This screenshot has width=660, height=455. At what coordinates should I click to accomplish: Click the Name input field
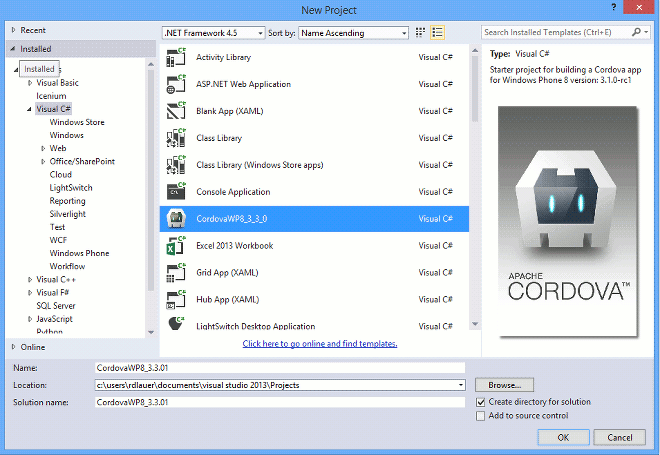click(280, 368)
